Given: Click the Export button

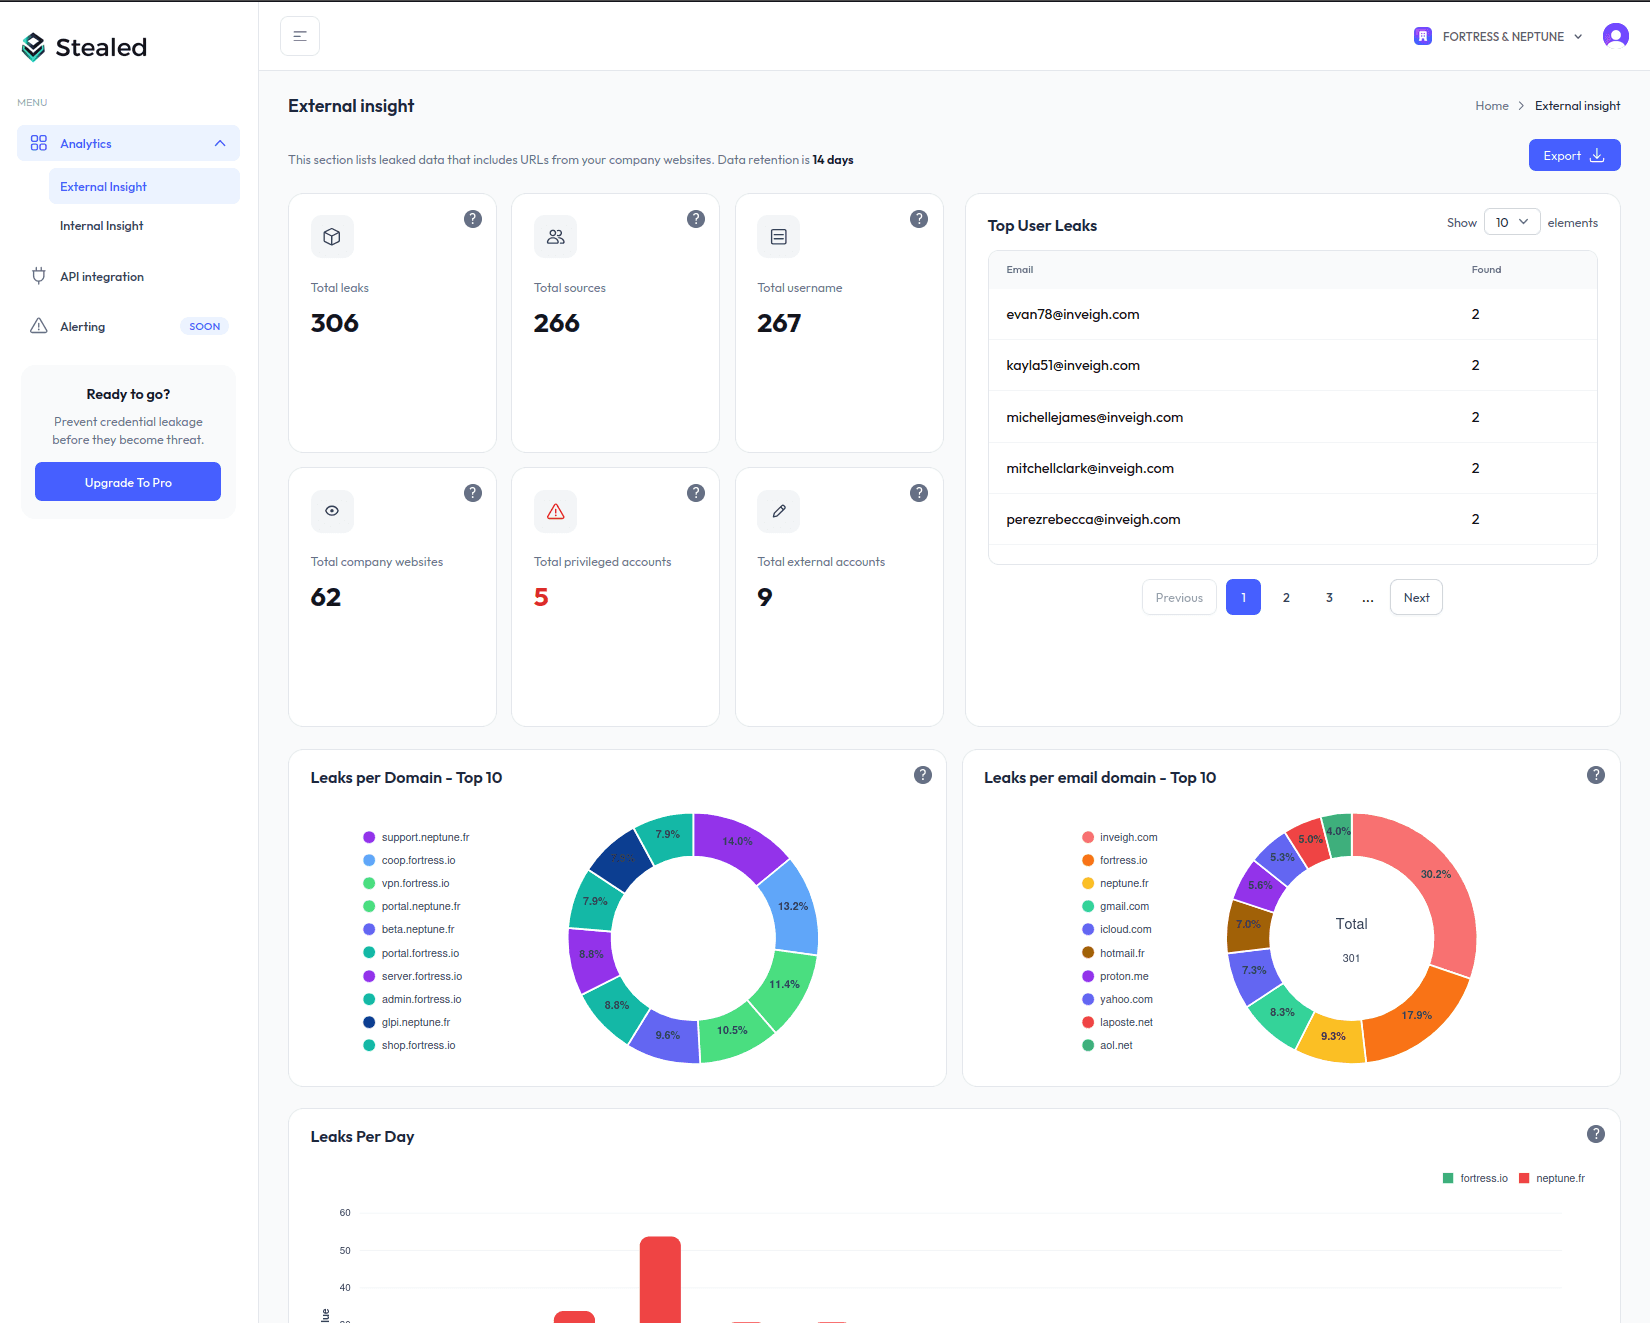Looking at the screenshot, I should click(x=1573, y=155).
